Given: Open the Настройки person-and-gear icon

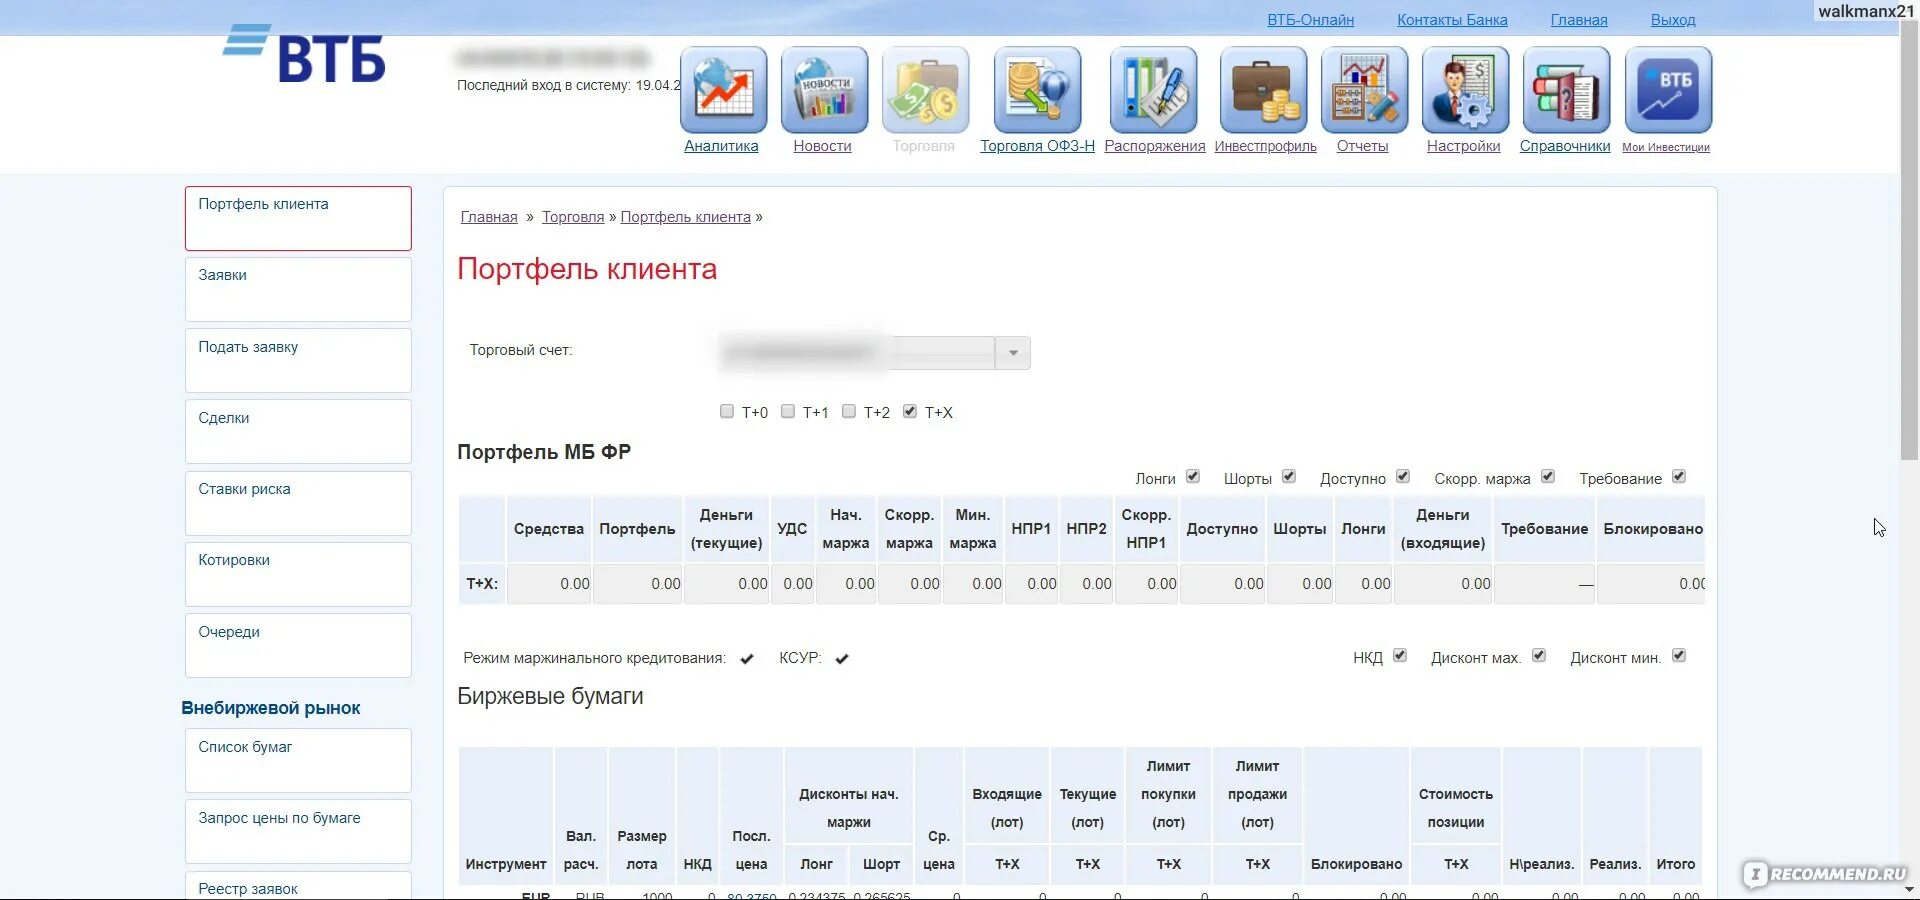Looking at the screenshot, I should tap(1465, 90).
